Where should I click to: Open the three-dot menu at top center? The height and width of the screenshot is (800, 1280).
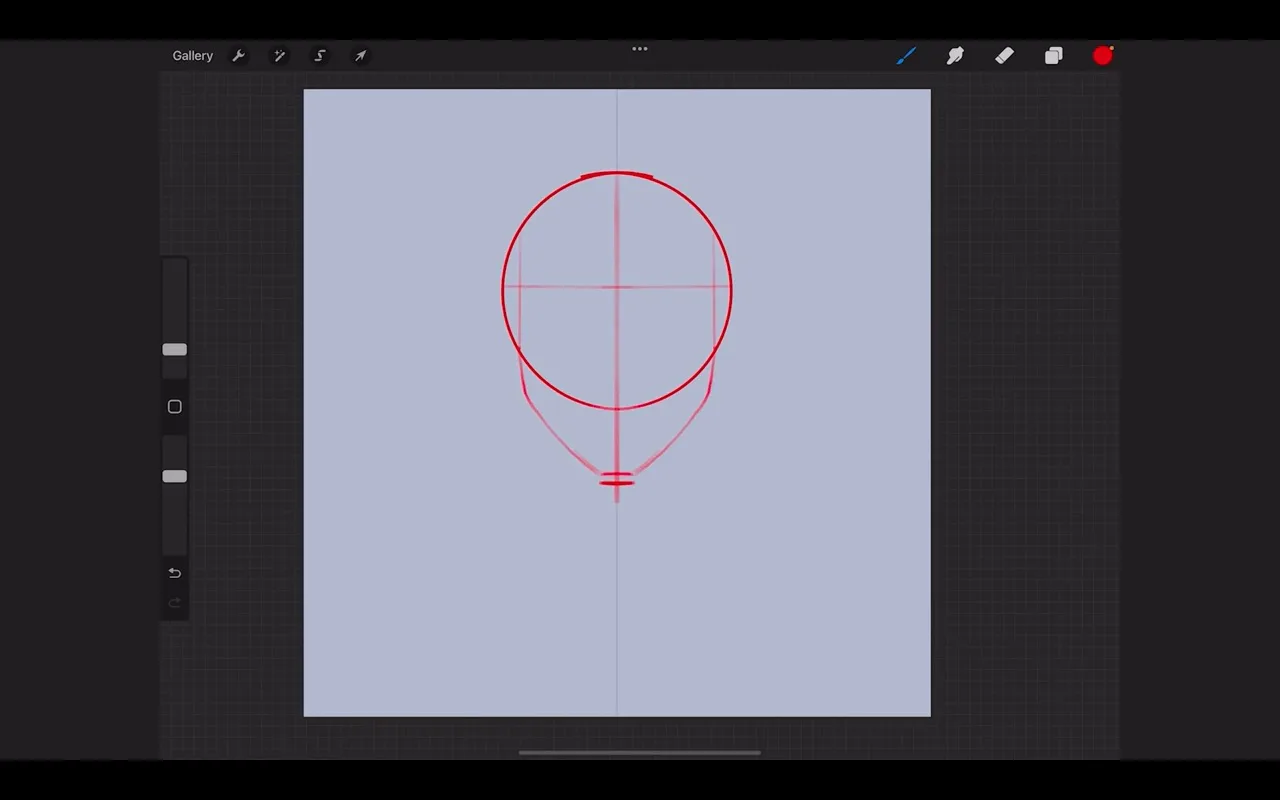pos(640,48)
